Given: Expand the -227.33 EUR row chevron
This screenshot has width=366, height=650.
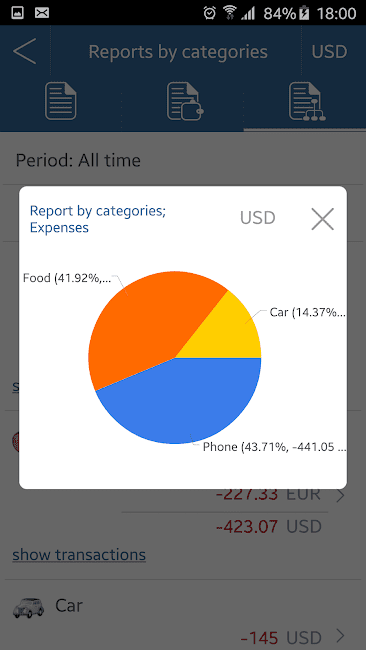Looking at the screenshot, I should click(x=340, y=495).
